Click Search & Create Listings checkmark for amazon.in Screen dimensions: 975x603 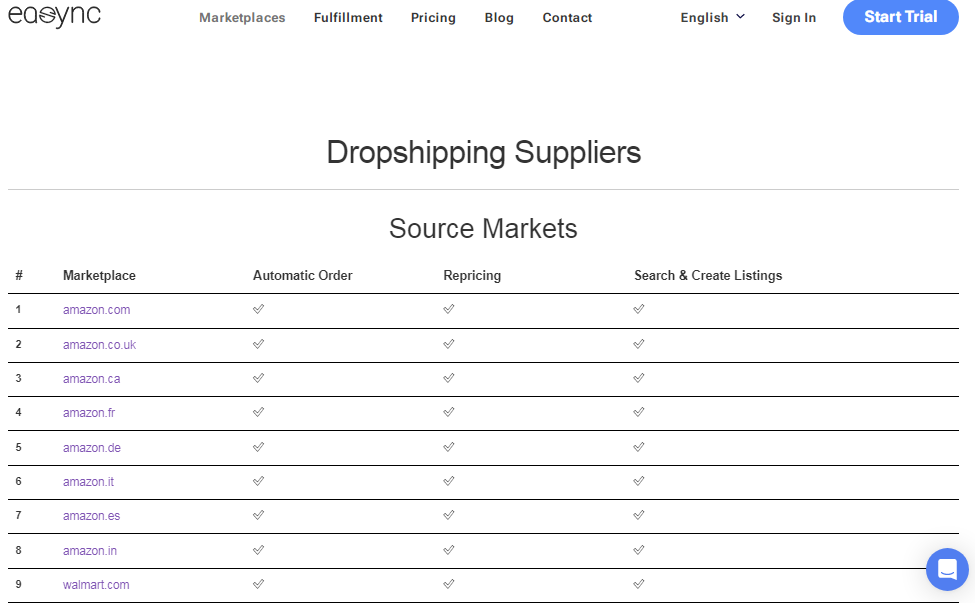click(639, 550)
